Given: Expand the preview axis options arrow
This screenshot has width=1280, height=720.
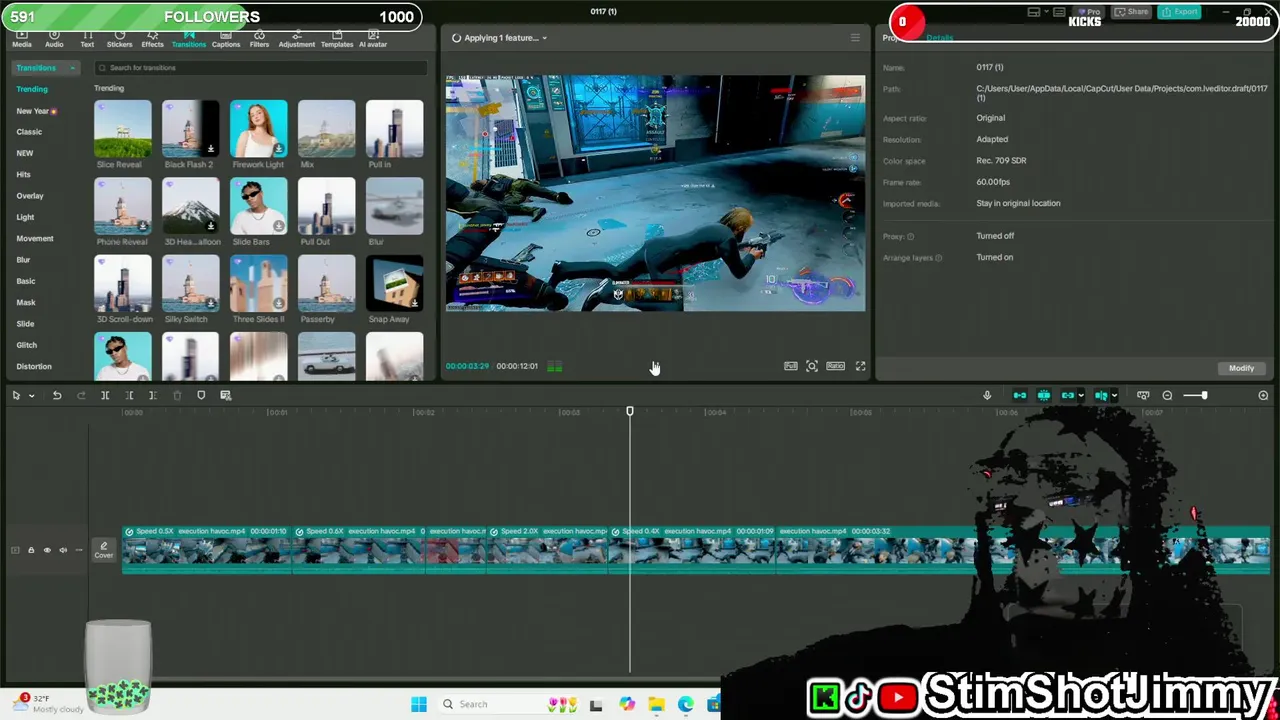Looking at the screenshot, I should [x=1114, y=396].
